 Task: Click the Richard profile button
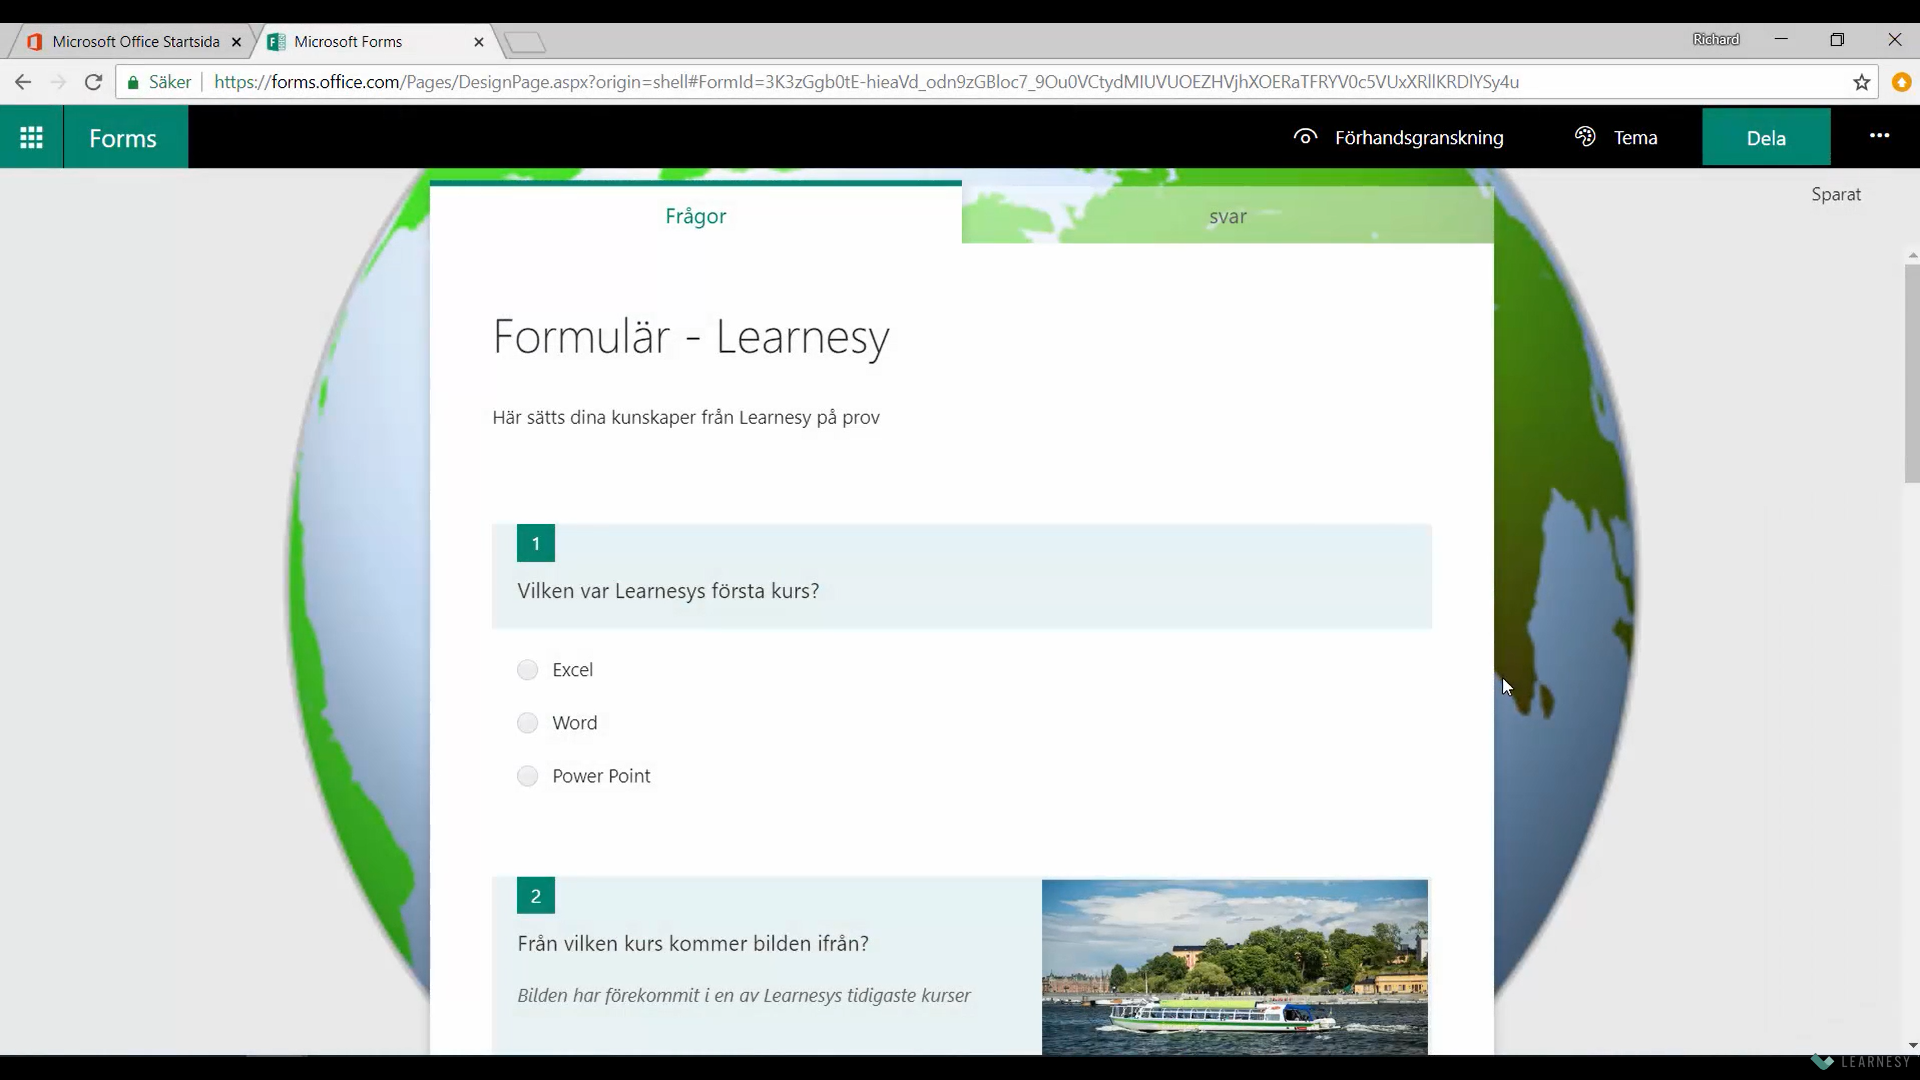click(1716, 40)
